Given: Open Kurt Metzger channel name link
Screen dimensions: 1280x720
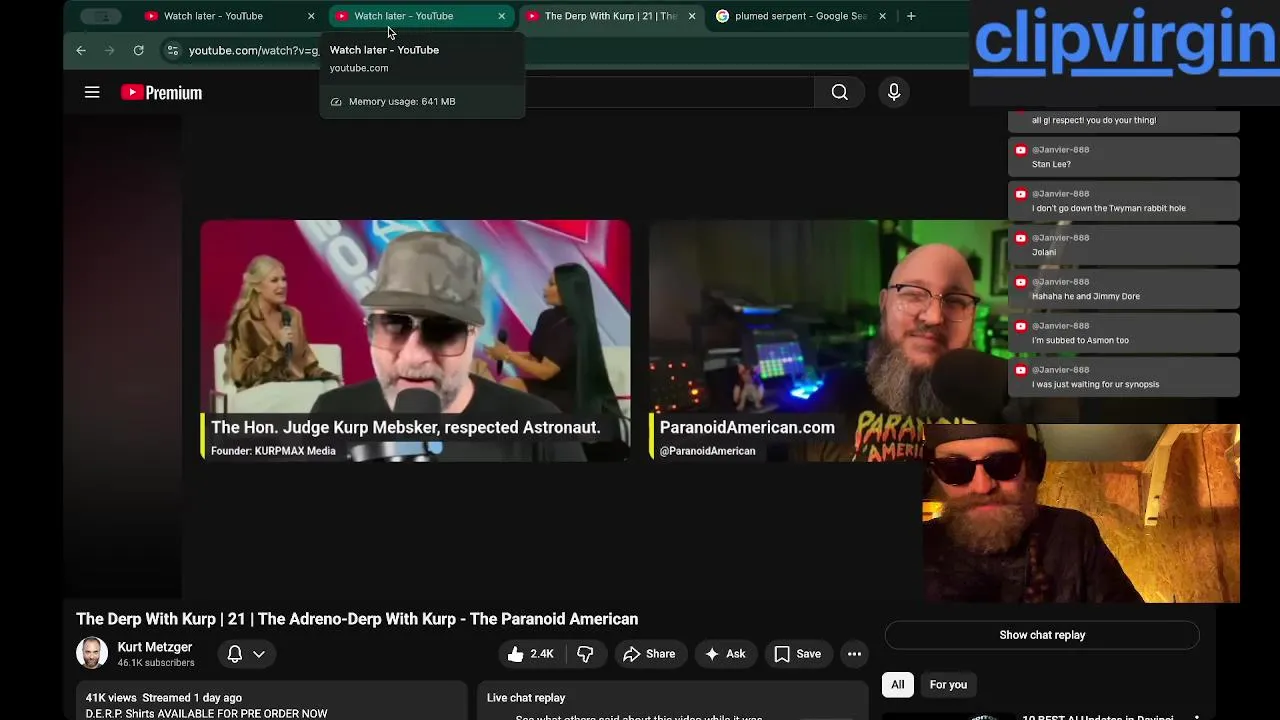Looking at the screenshot, I should click(x=155, y=647).
